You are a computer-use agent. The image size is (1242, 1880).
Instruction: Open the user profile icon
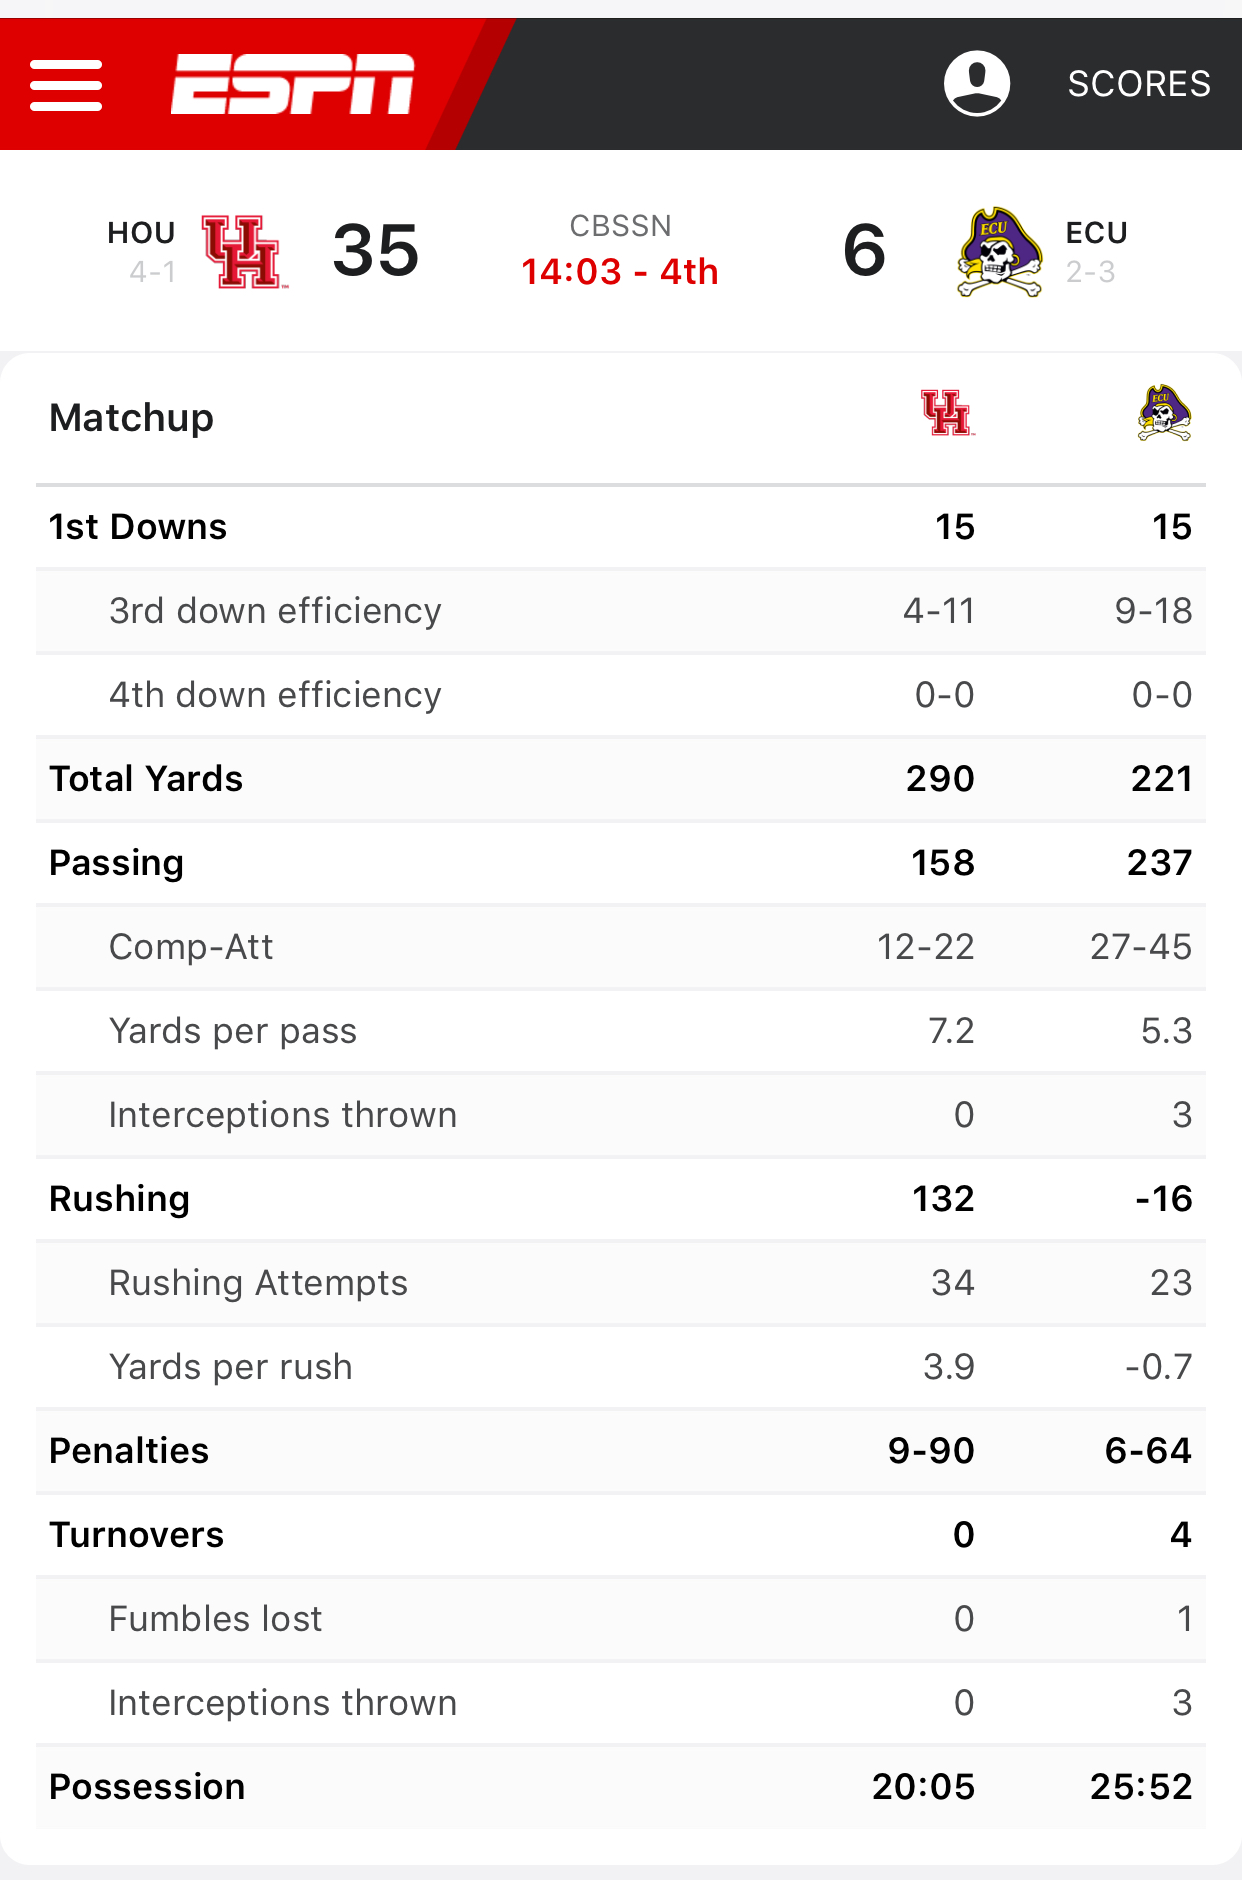[976, 84]
